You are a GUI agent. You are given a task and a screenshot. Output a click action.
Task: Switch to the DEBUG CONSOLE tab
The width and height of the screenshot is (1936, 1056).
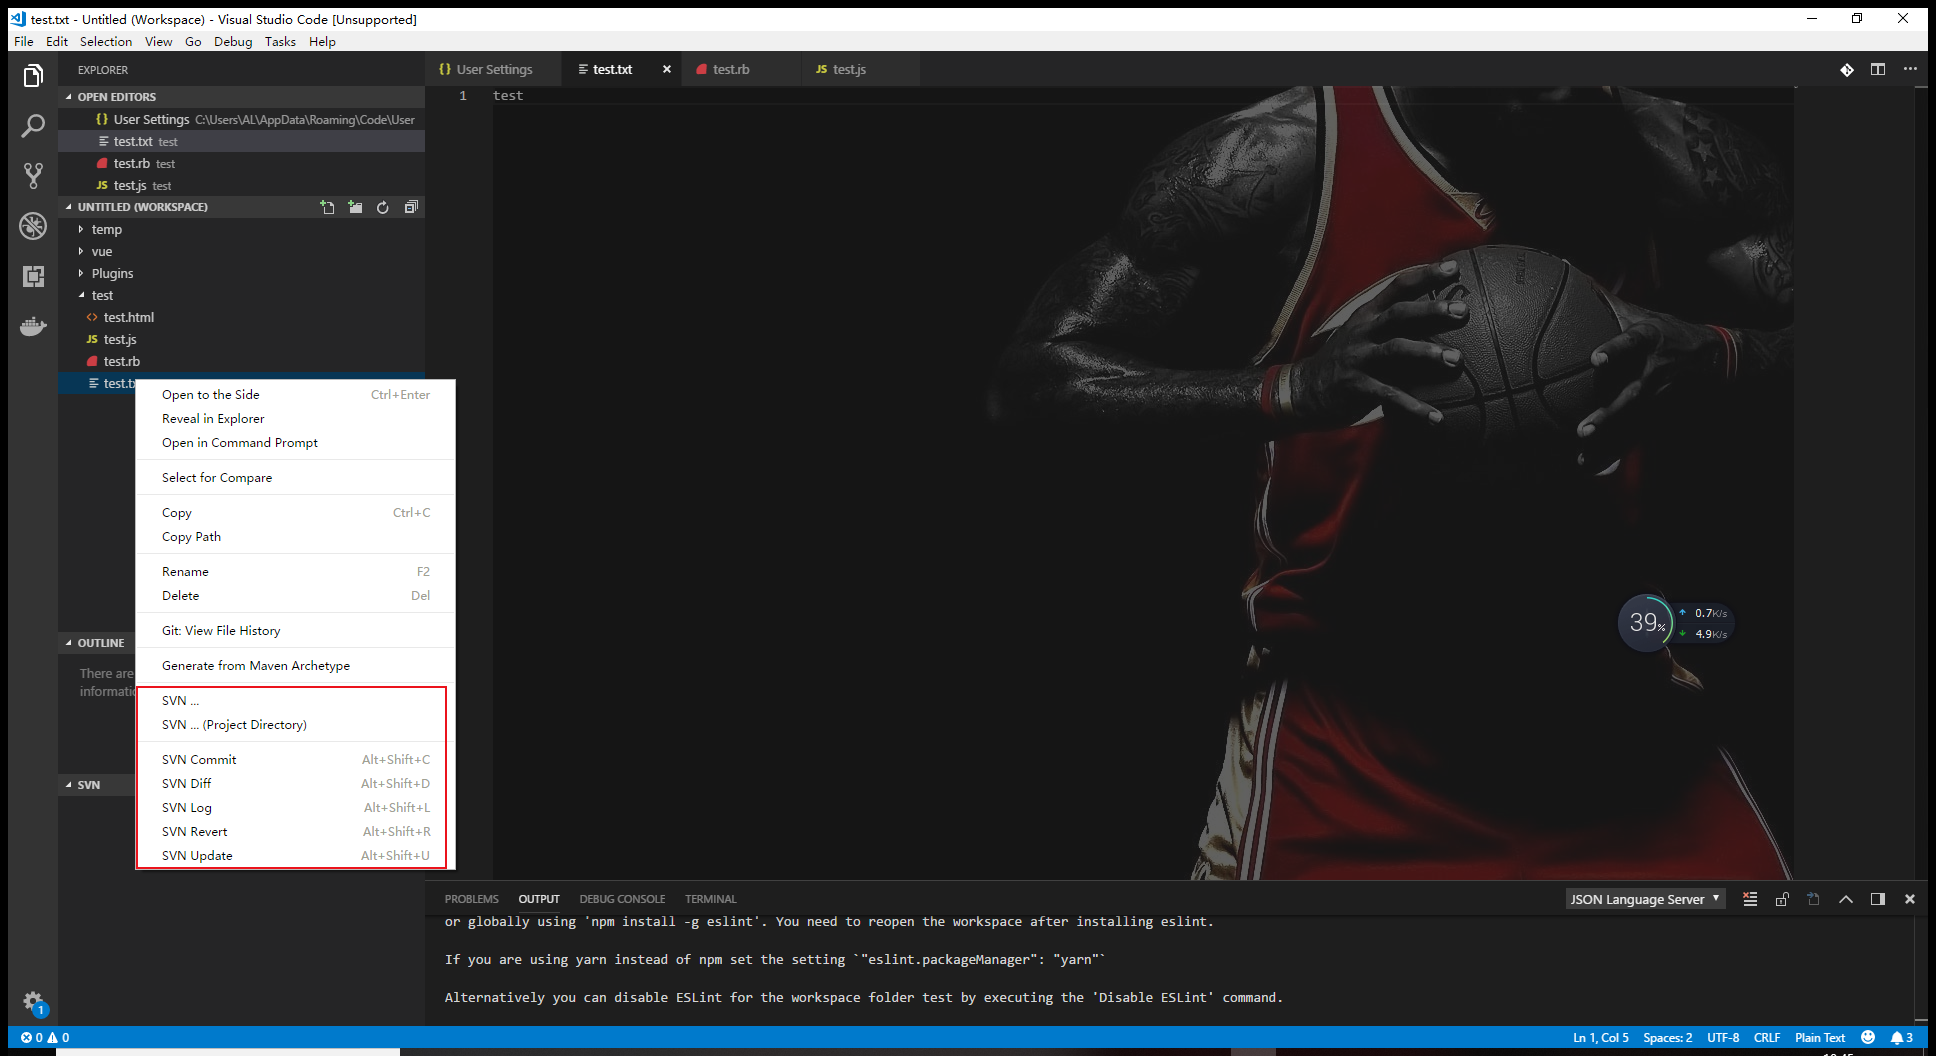click(622, 899)
